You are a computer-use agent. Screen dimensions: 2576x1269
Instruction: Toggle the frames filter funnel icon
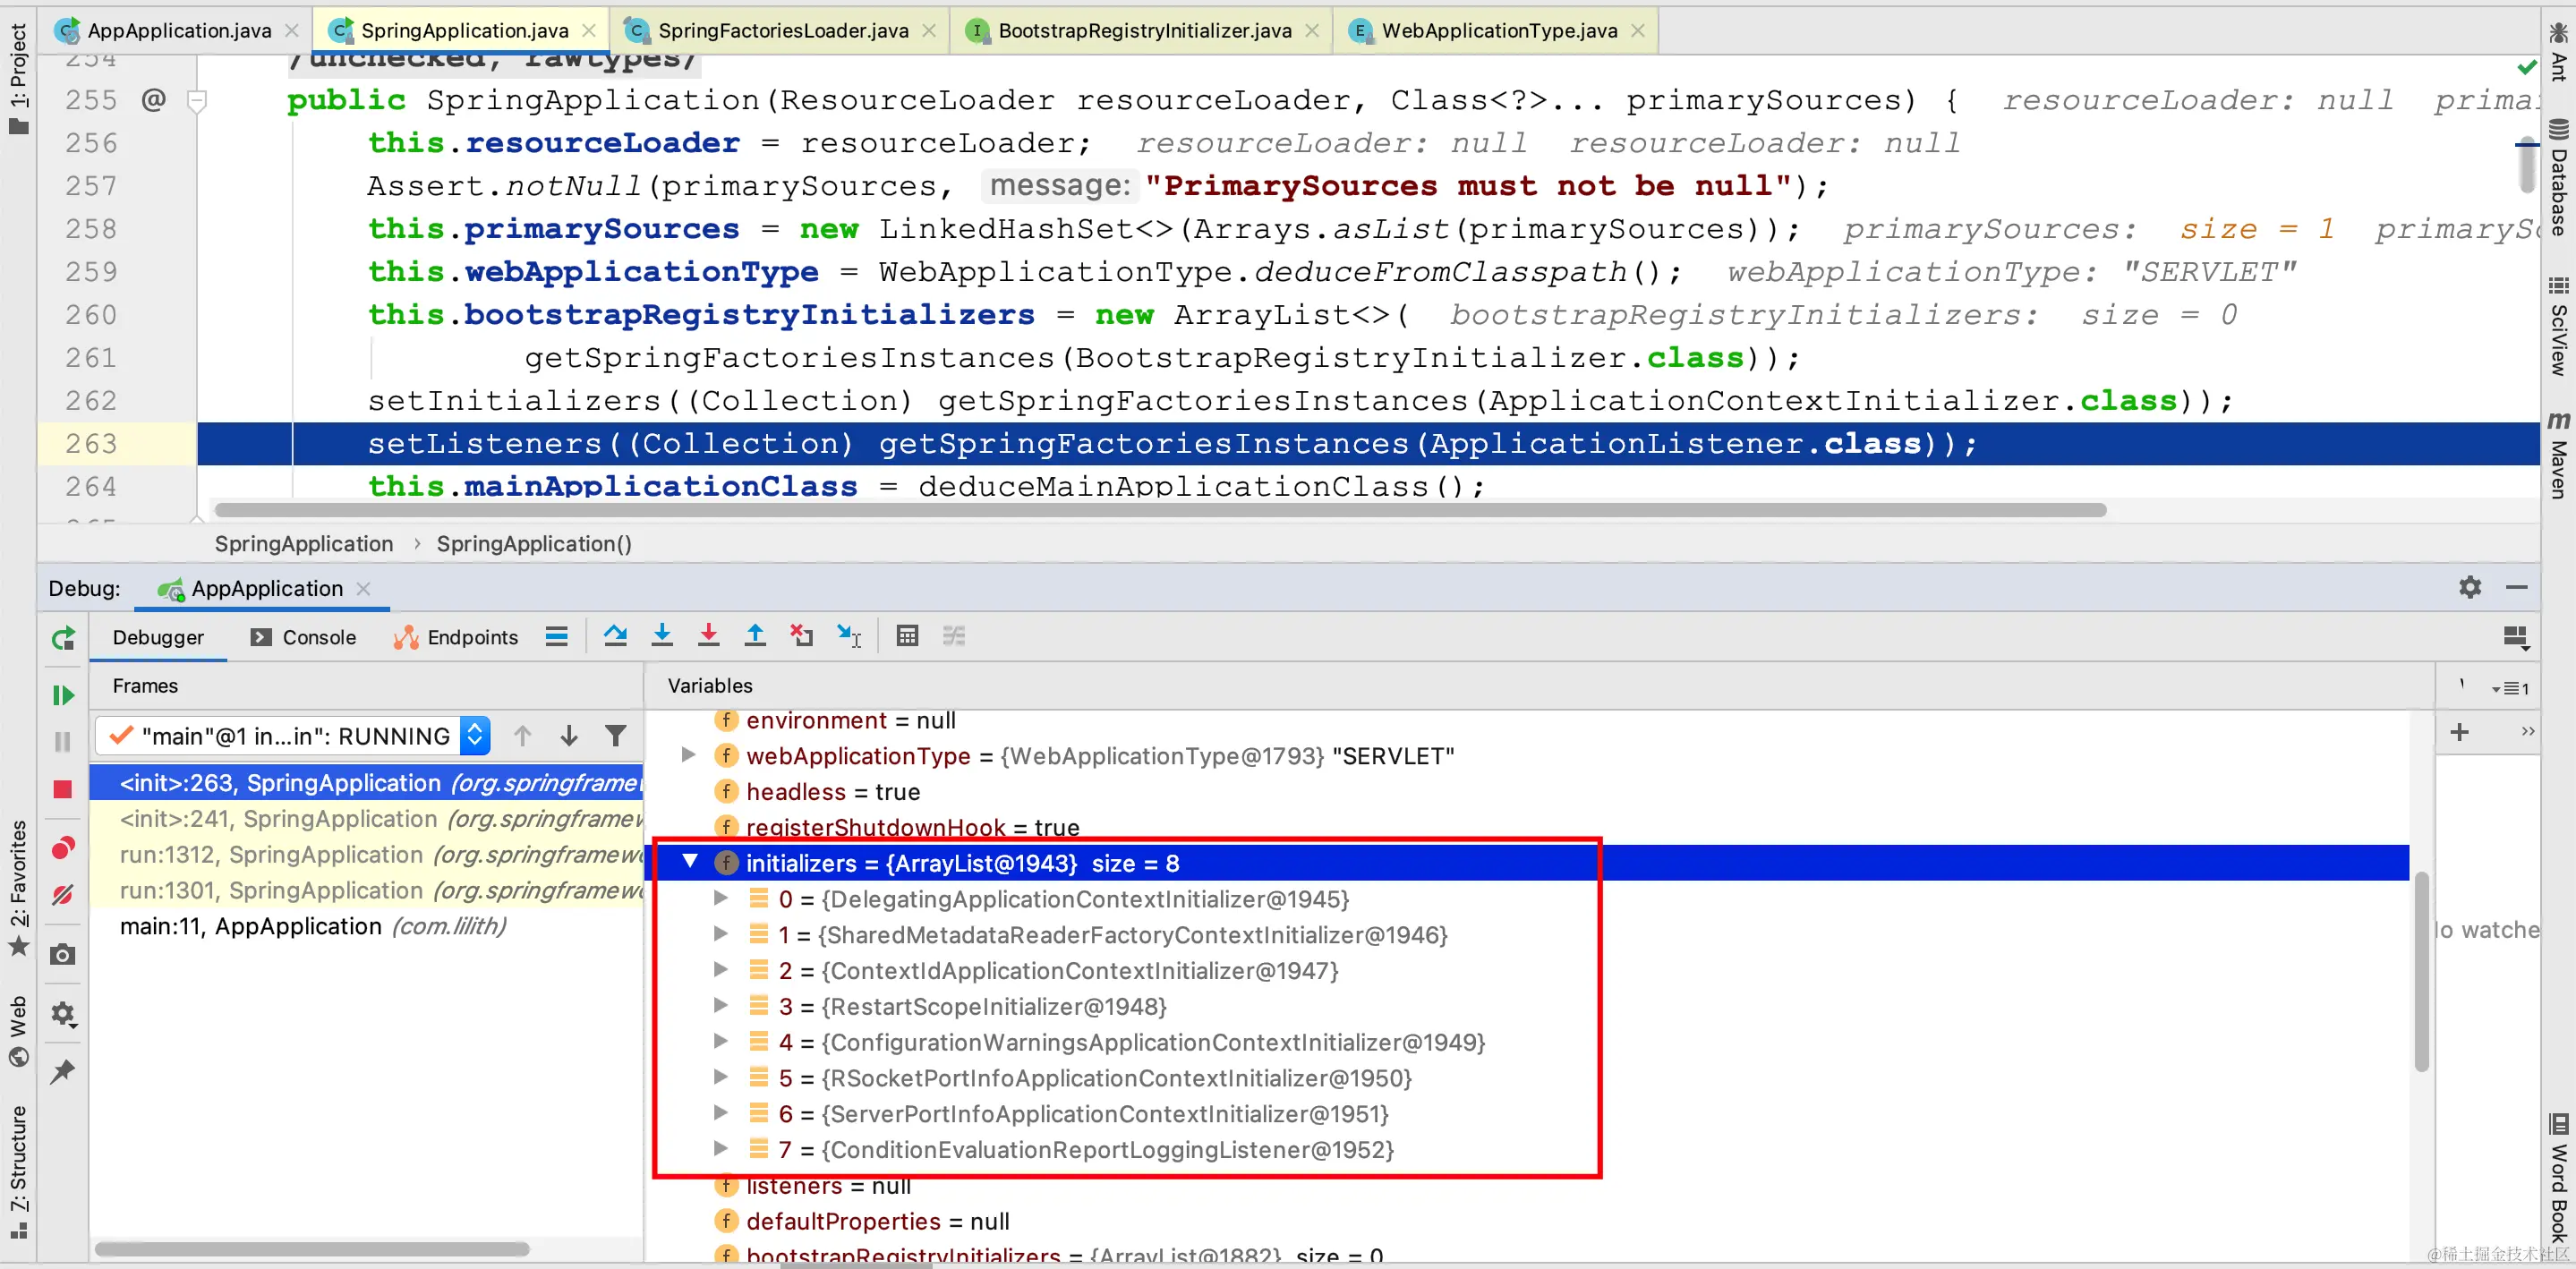click(x=616, y=737)
